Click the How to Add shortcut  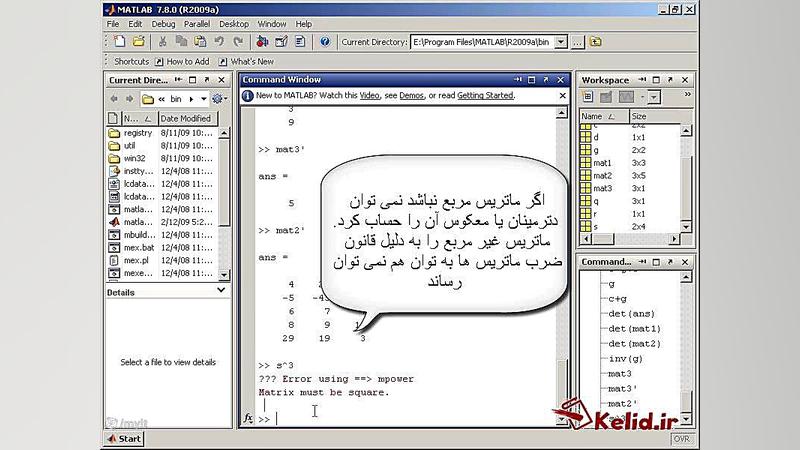tap(182, 61)
